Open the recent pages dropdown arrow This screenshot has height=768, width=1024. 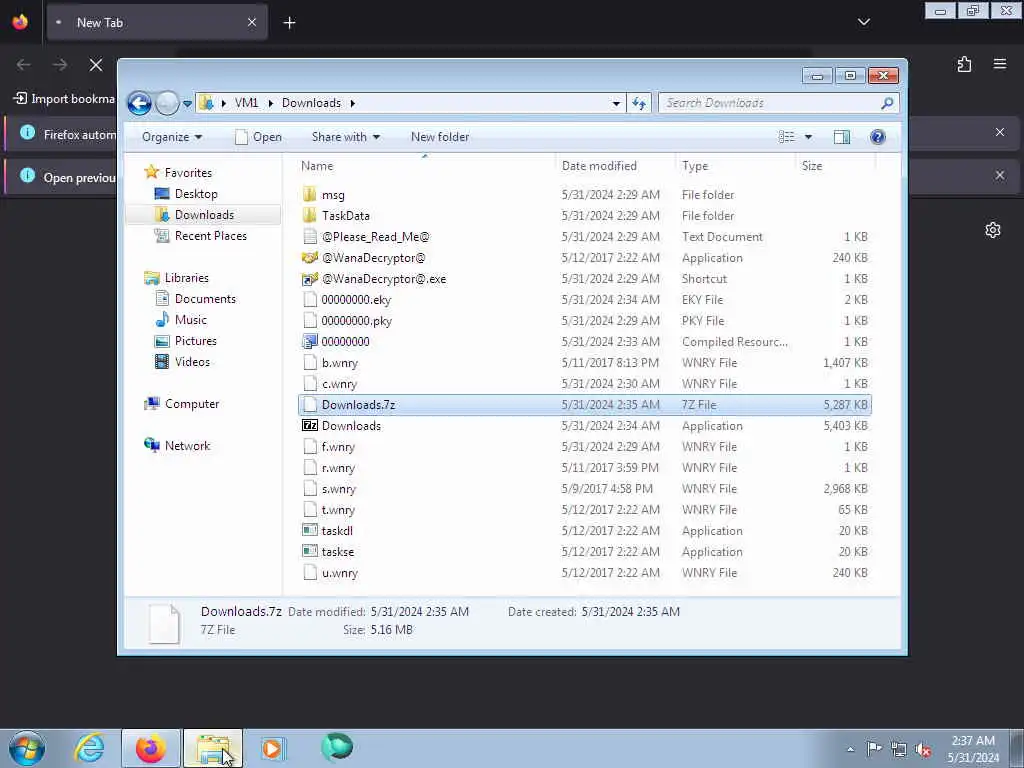click(x=187, y=104)
